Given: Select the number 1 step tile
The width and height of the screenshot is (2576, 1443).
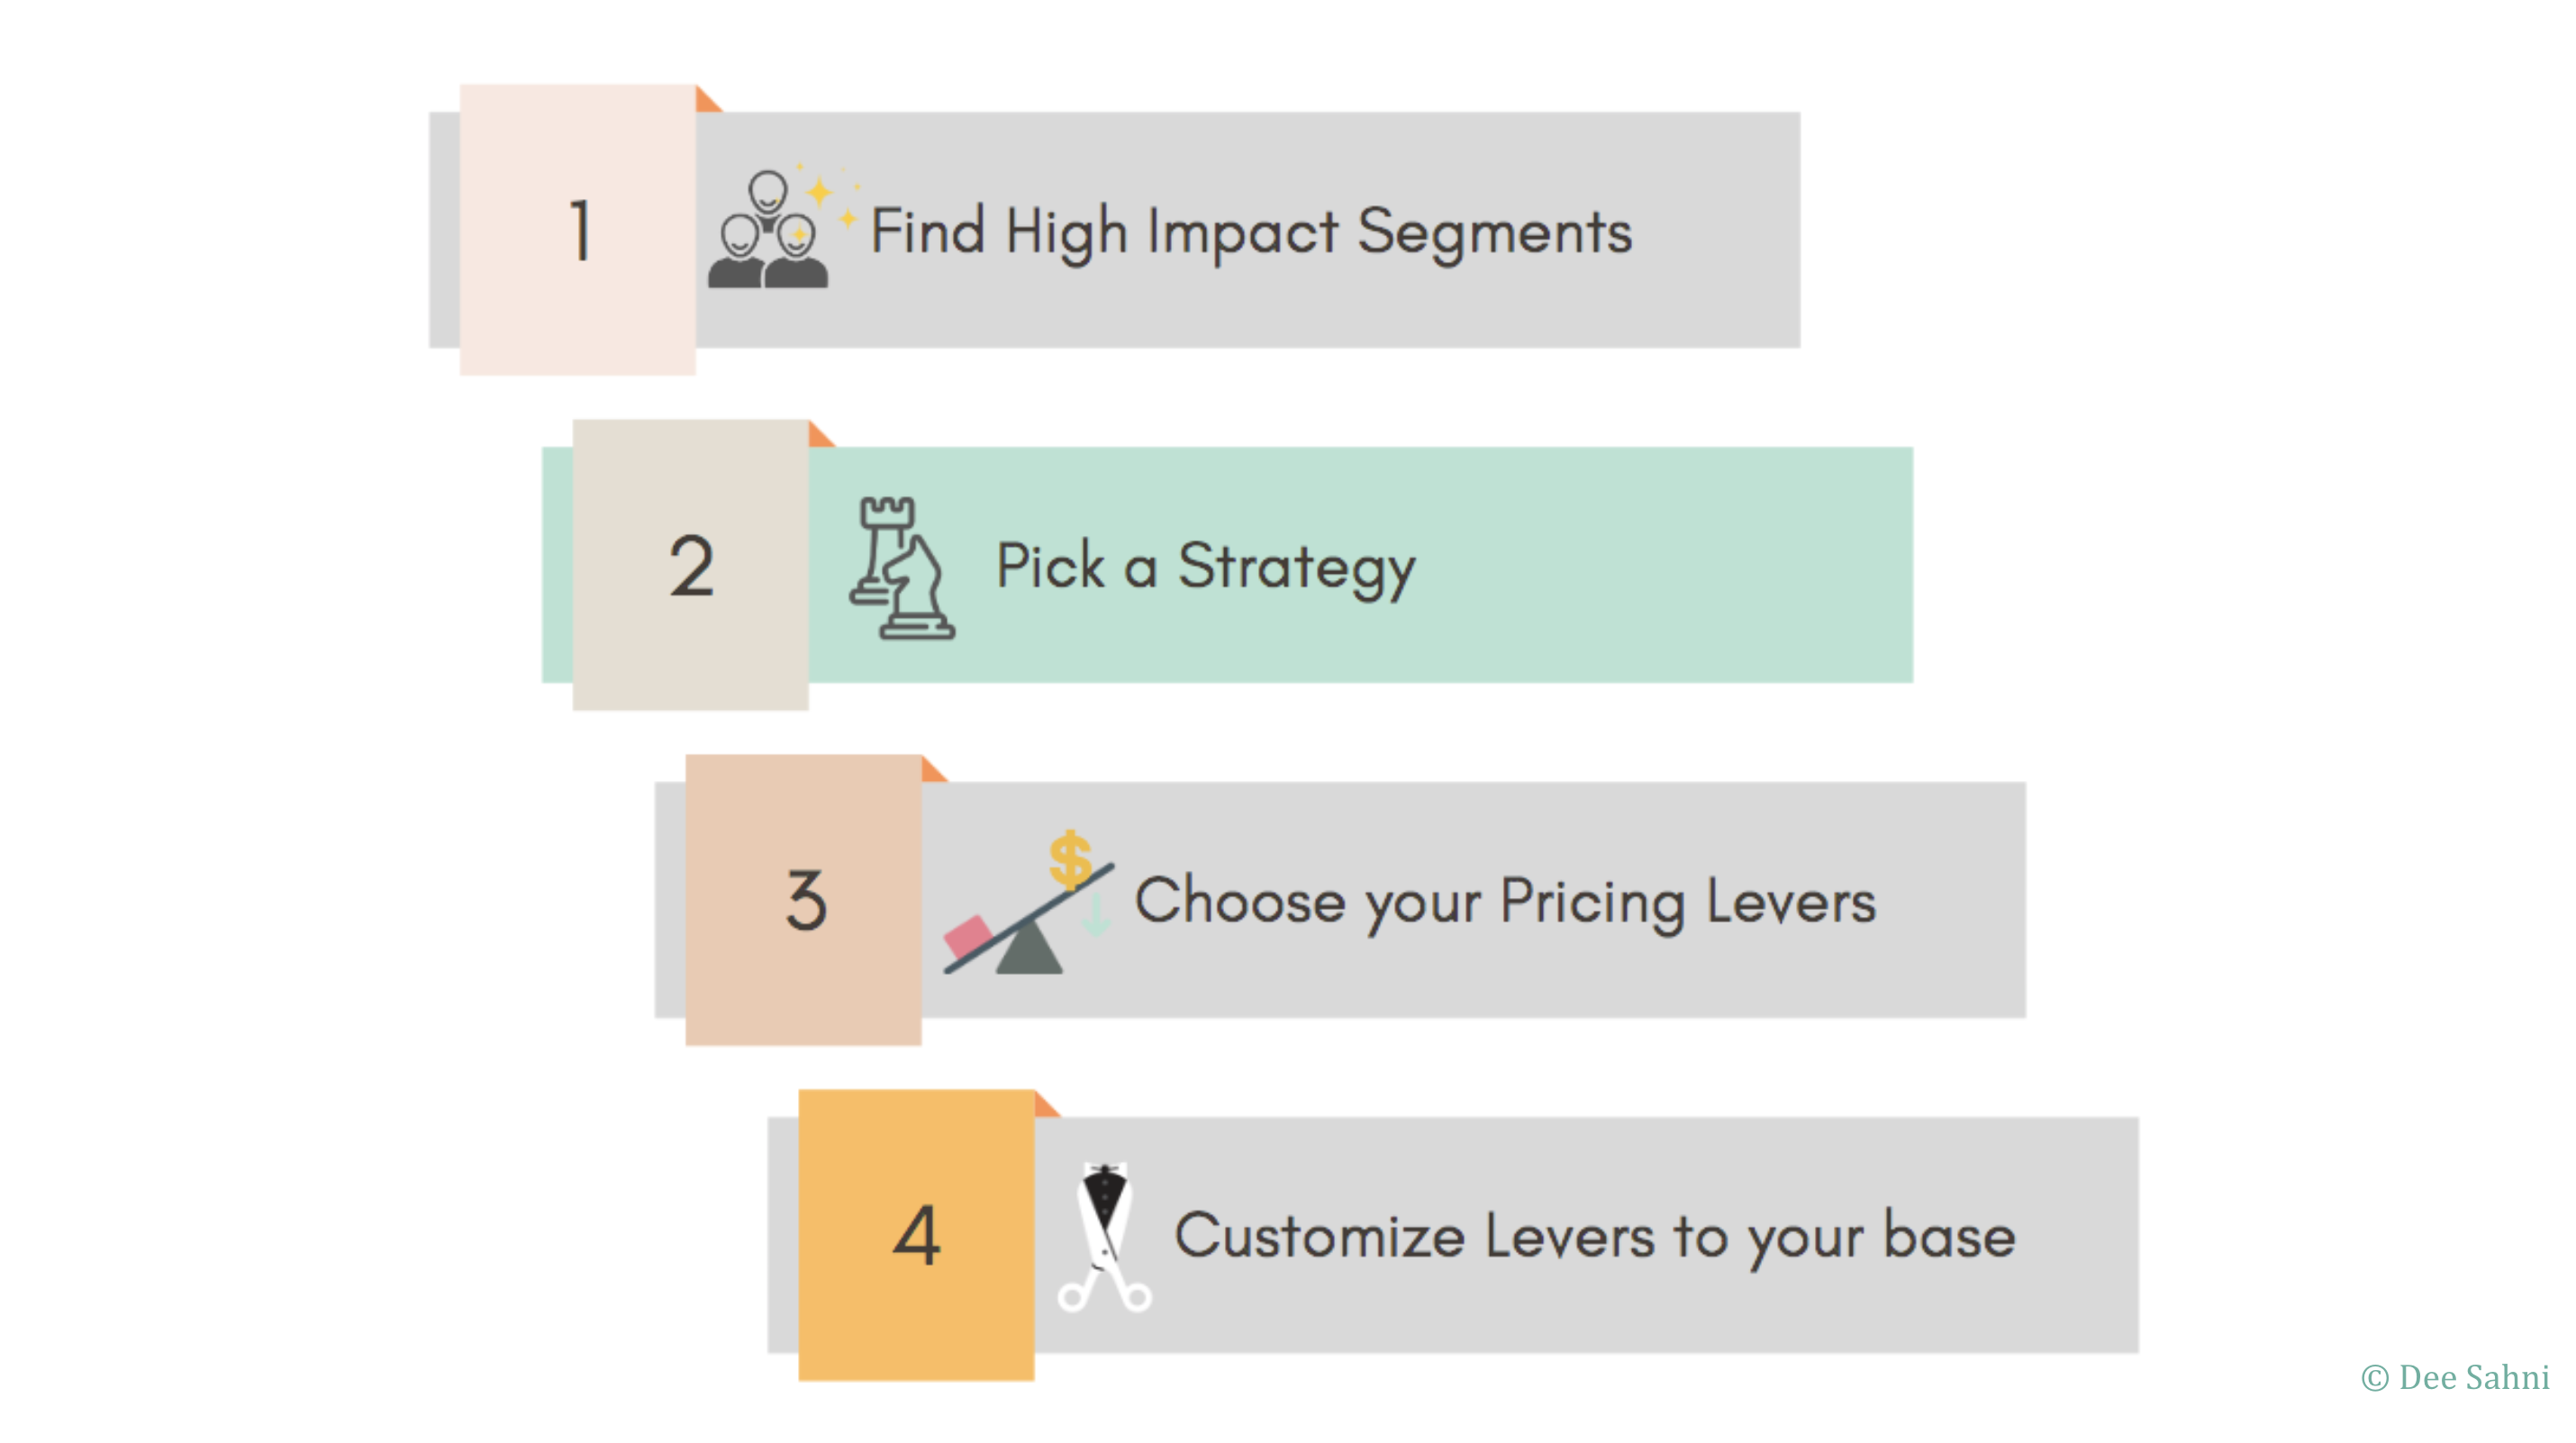Looking at the screenshot, I should click(578, 230).
